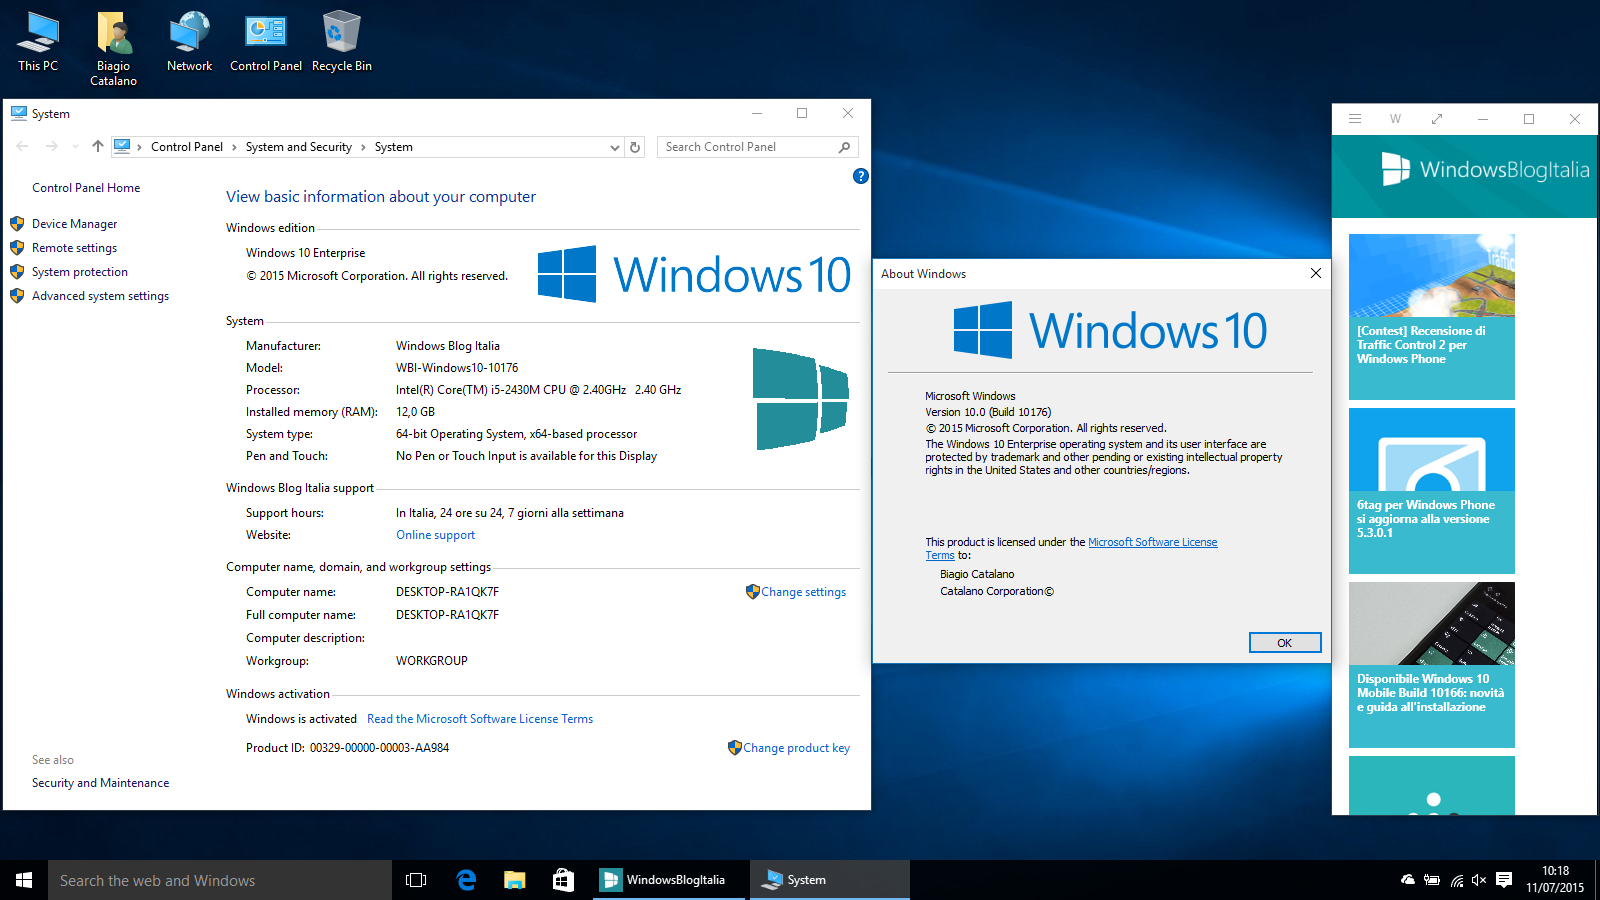Launch Microsoft Edge from taskbar
This screenshot has width=1600, height=900.
point(466,880)
